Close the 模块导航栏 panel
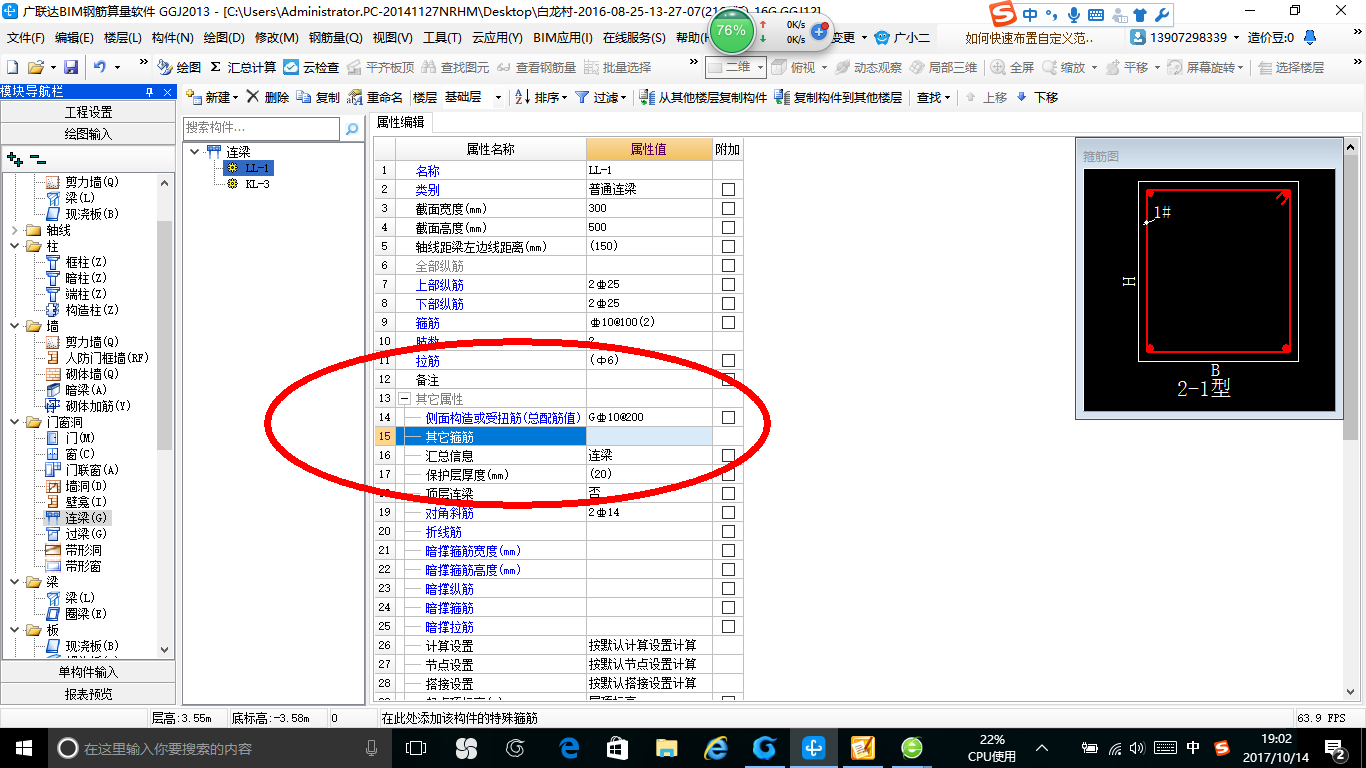The image size is (1366, 768). point(168,92)
